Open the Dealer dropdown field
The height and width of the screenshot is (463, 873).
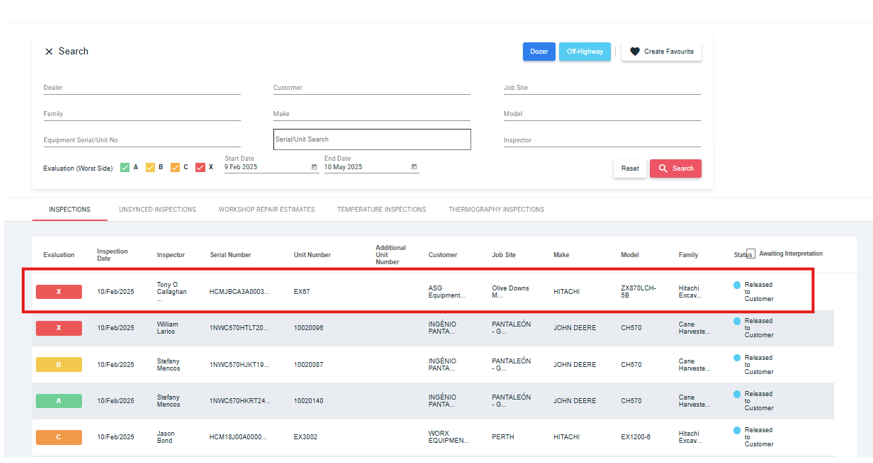(141, 88)
